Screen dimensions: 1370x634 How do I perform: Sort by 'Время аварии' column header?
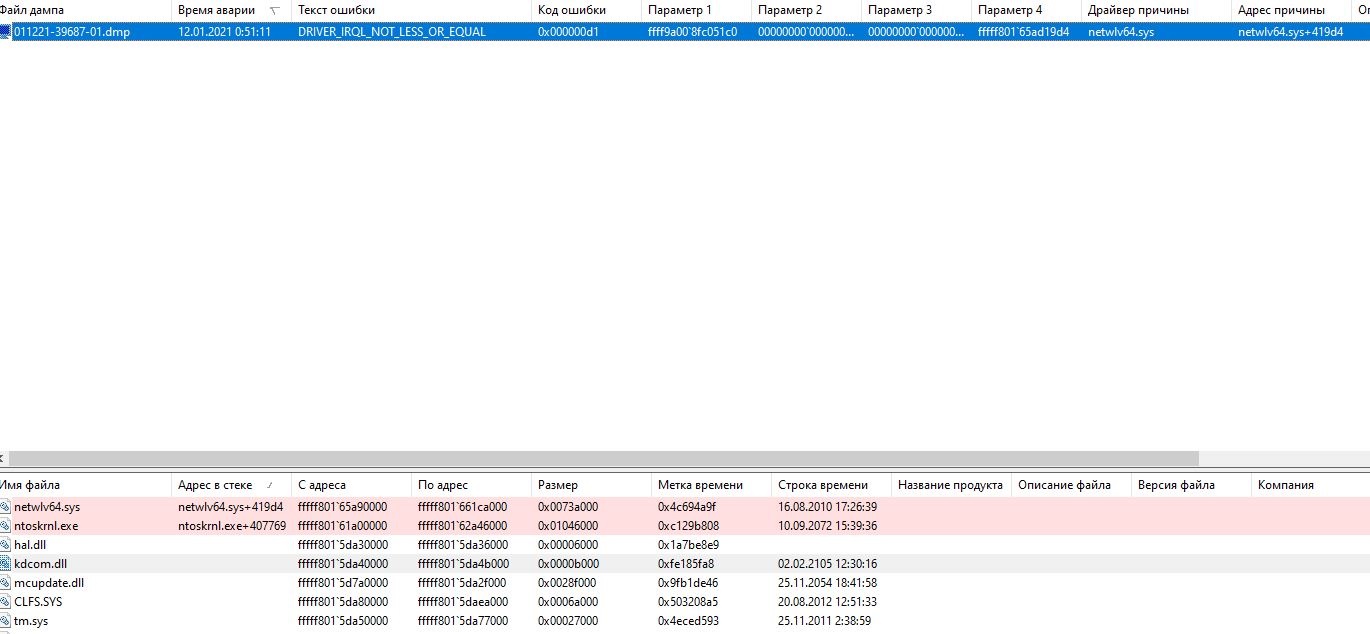(x=232, y=10)
